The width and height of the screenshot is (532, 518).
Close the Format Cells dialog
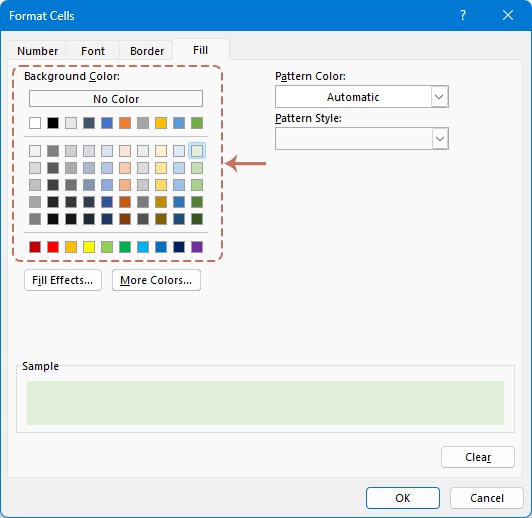(508, 15)
